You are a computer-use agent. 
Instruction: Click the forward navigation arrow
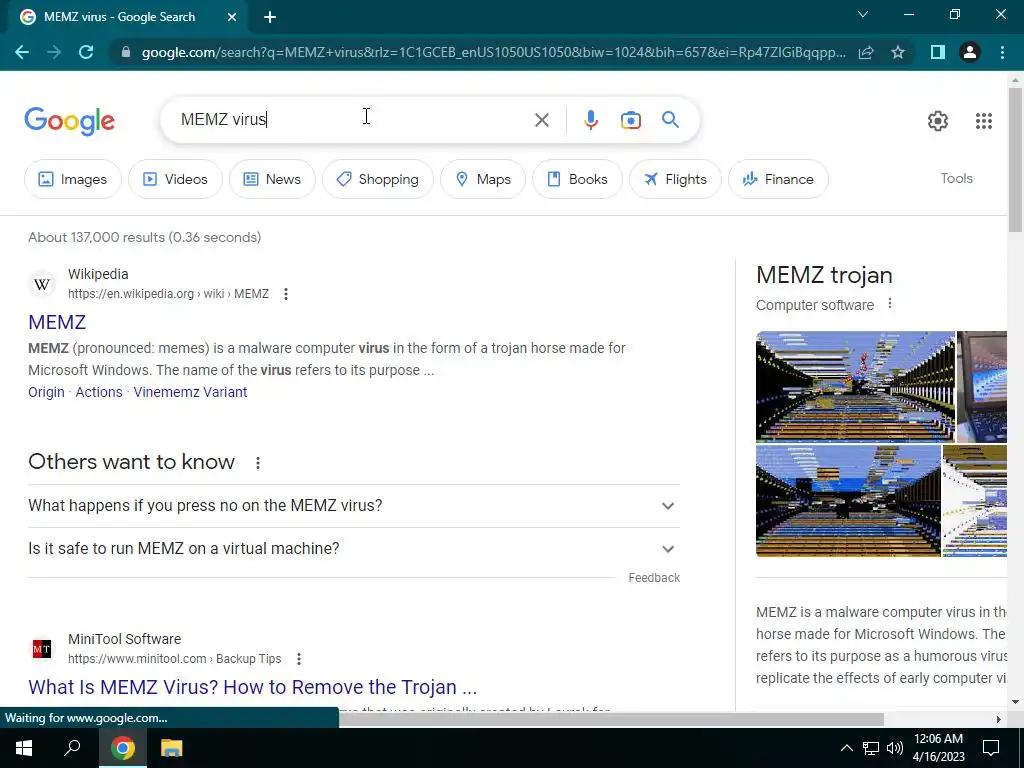click(x=54, y=52)
